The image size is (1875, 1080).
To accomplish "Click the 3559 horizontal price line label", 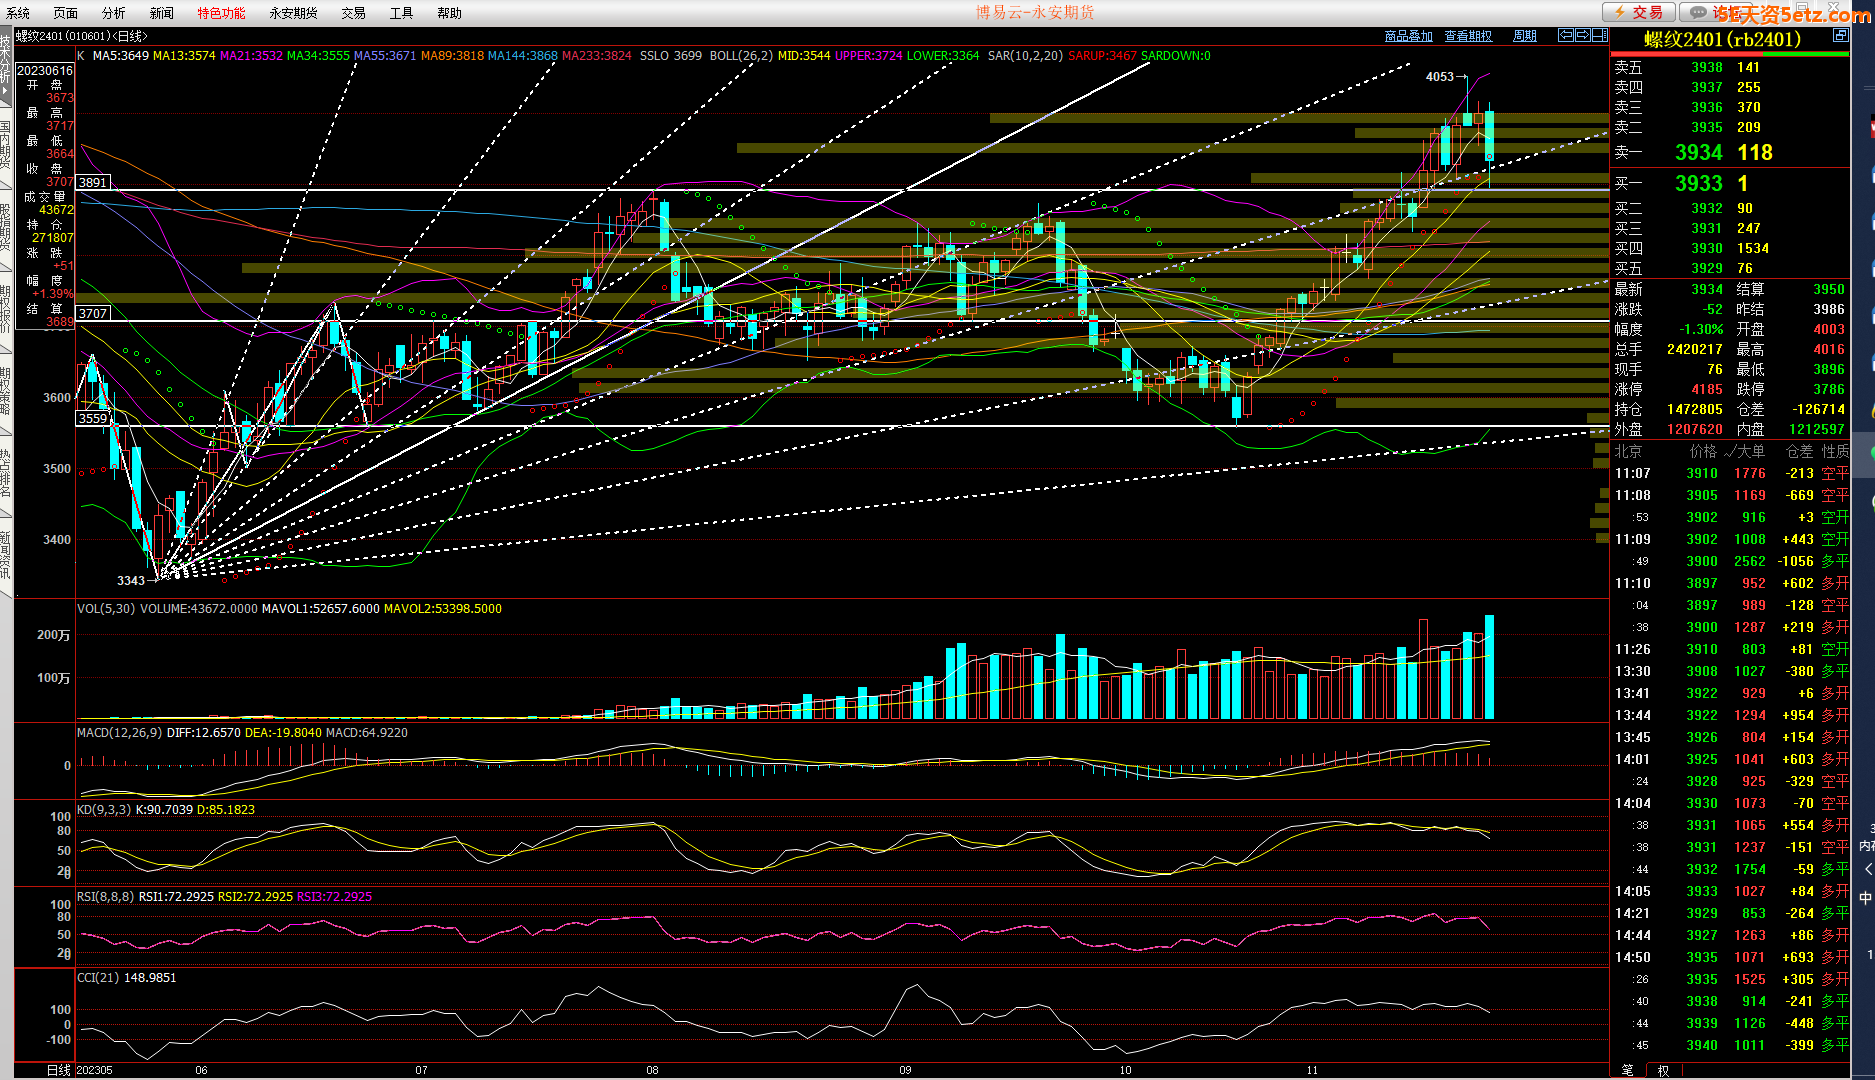I will coord(93,418).
